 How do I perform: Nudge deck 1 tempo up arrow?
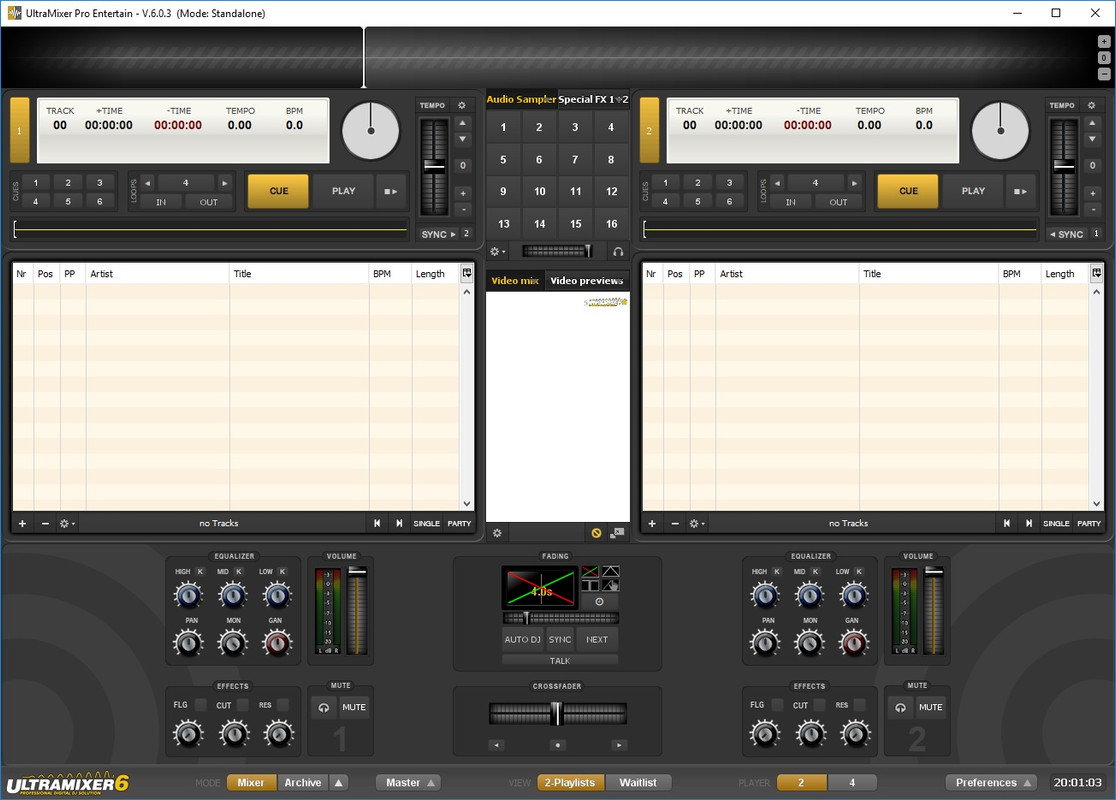click(463, 122)
